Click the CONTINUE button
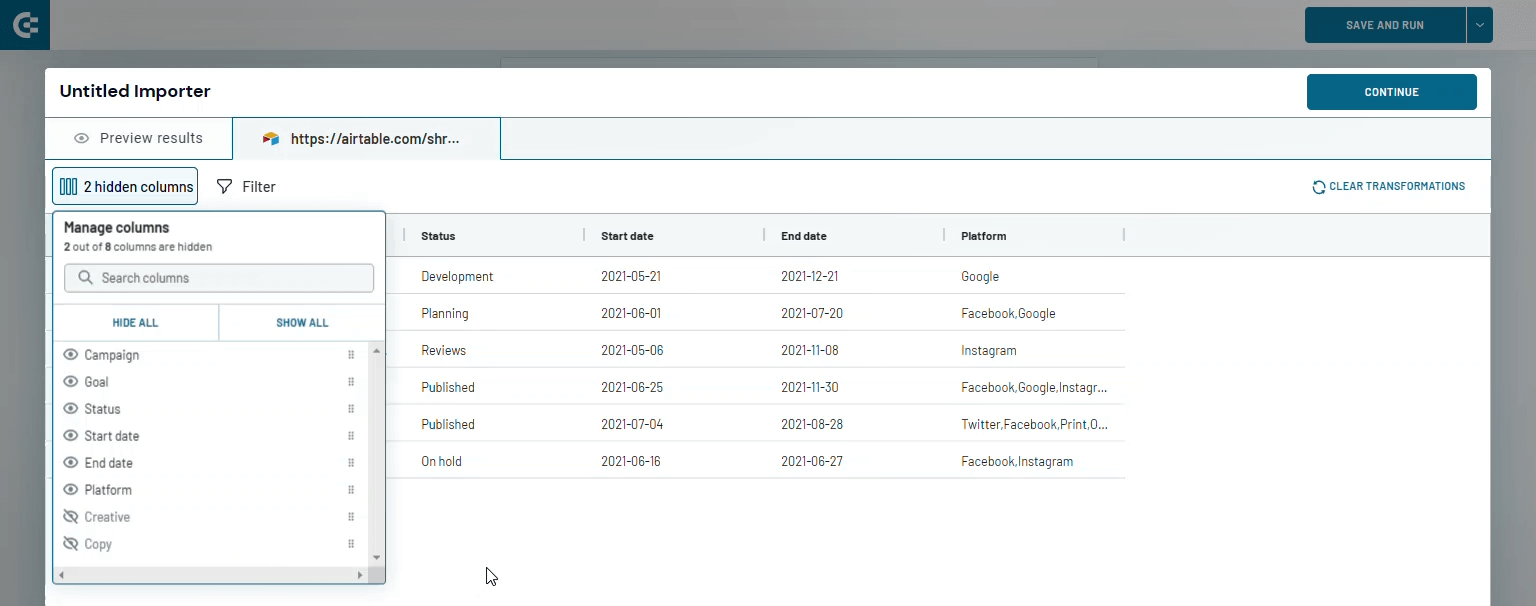Screen dimensions: 1536x606 (x=1391, y=91)
